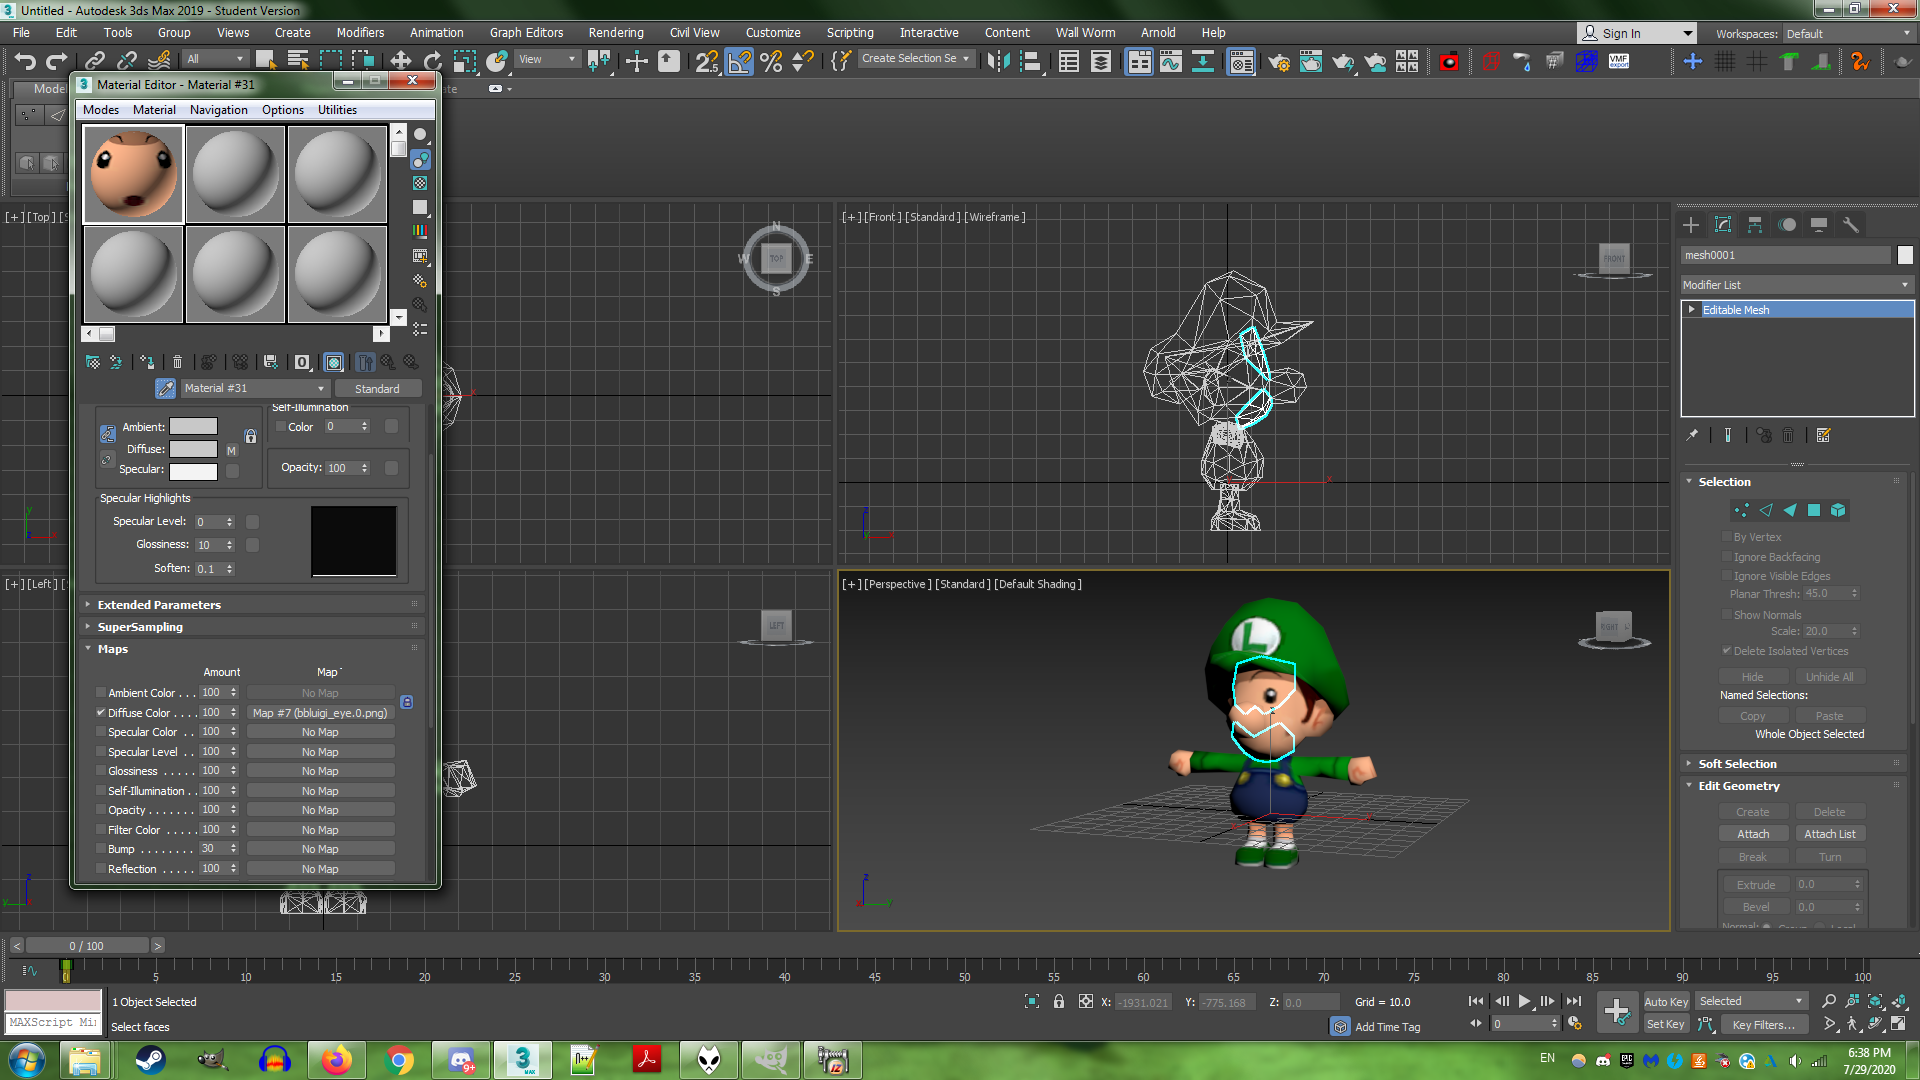Pick material from object eyedropper
Screen dimensions: 1920x1080
coord(166,388)
